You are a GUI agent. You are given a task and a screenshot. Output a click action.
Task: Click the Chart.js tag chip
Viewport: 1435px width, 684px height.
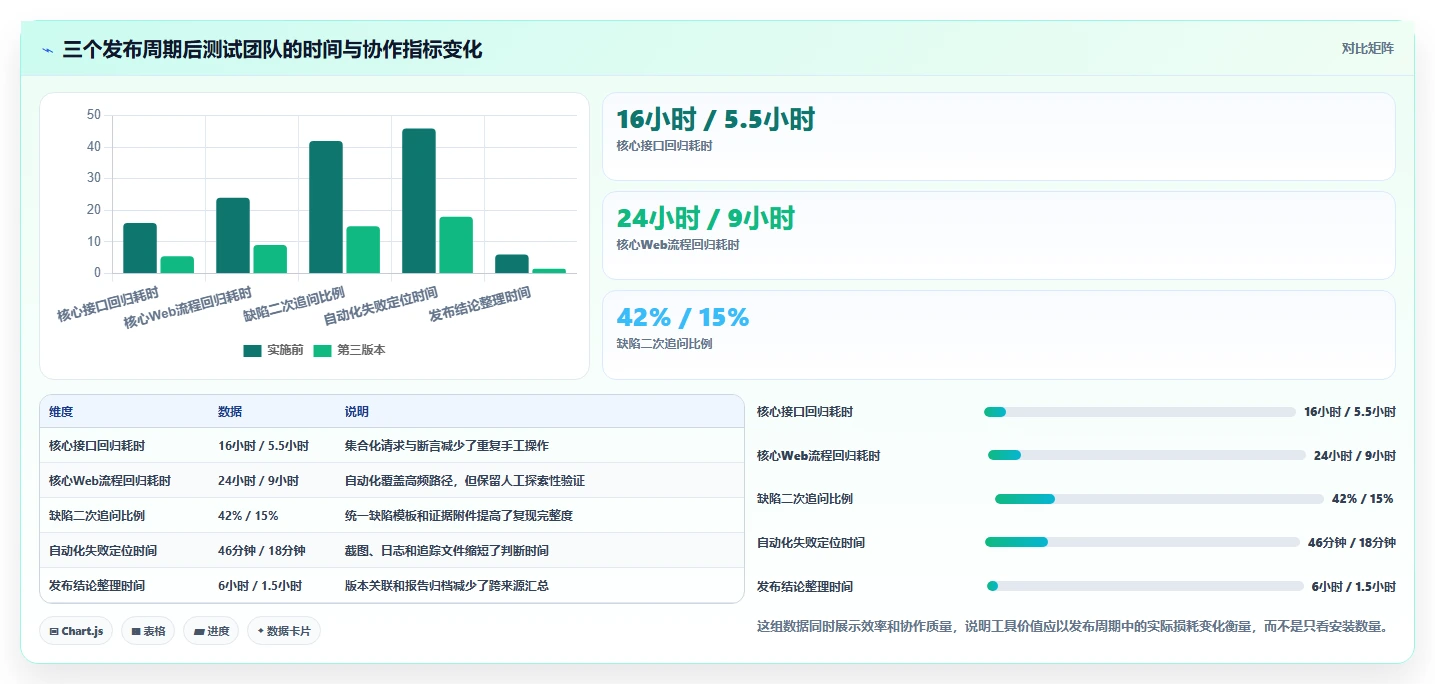[x=76, y=631]
